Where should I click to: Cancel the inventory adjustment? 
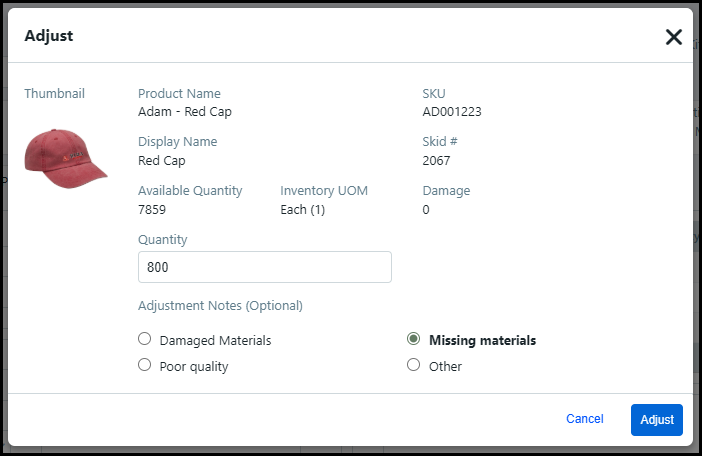coord(584,419)
